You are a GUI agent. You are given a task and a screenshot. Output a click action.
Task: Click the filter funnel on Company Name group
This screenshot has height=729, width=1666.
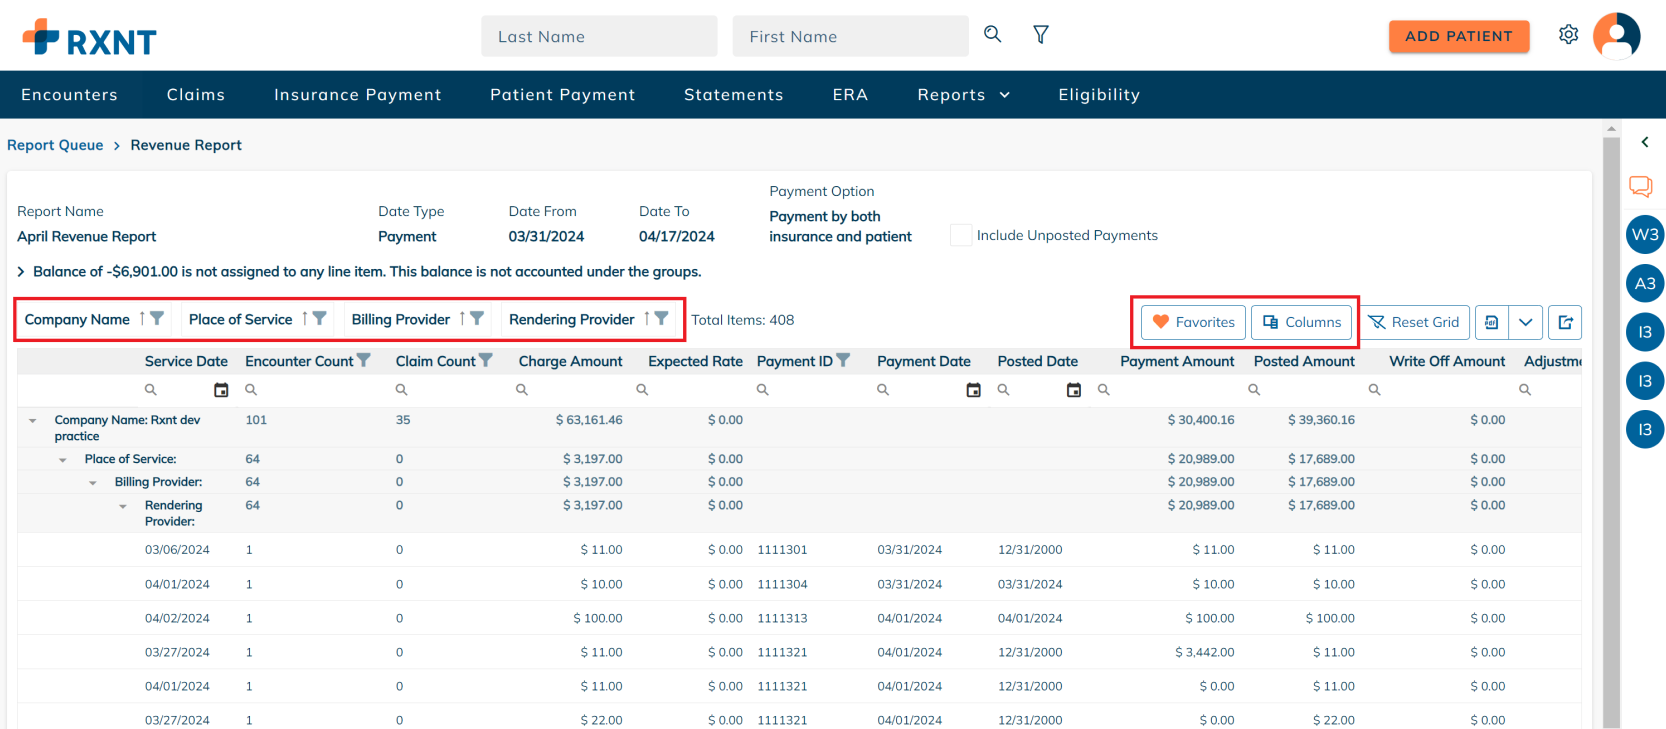(x=157, y=318)
